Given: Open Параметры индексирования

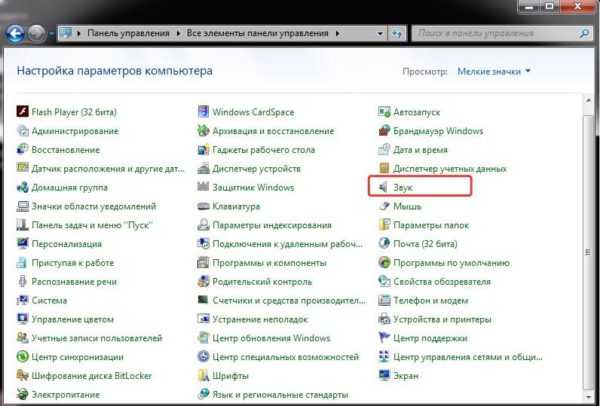Looking at the screenshot, I should pos(264,225).
